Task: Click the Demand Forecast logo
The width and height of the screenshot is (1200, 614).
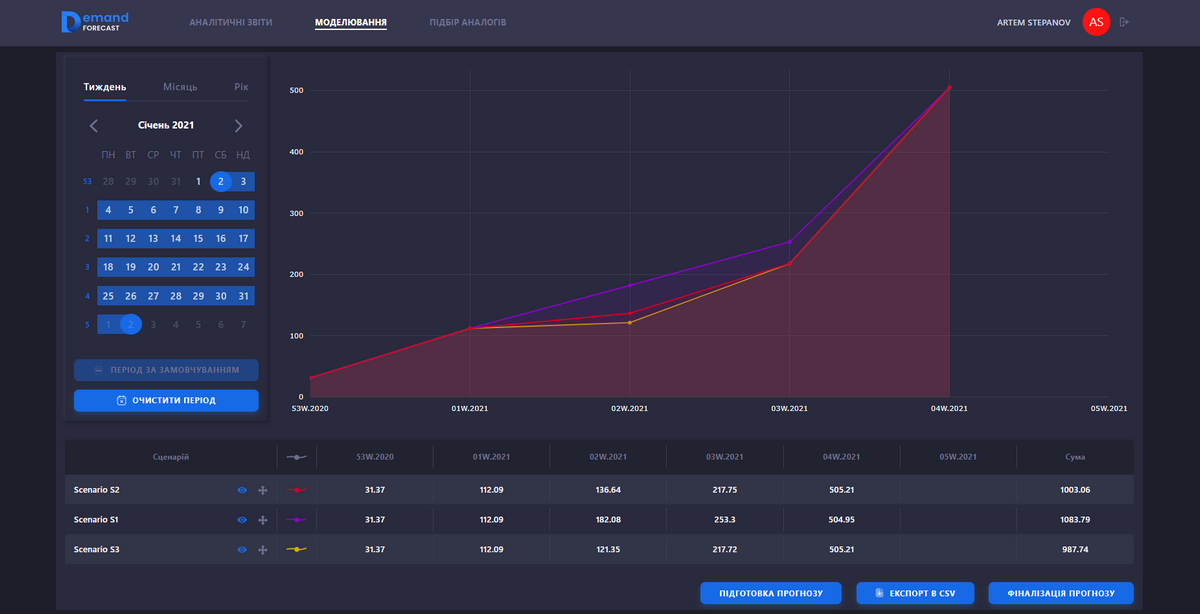Action: (x=95, y=22)
